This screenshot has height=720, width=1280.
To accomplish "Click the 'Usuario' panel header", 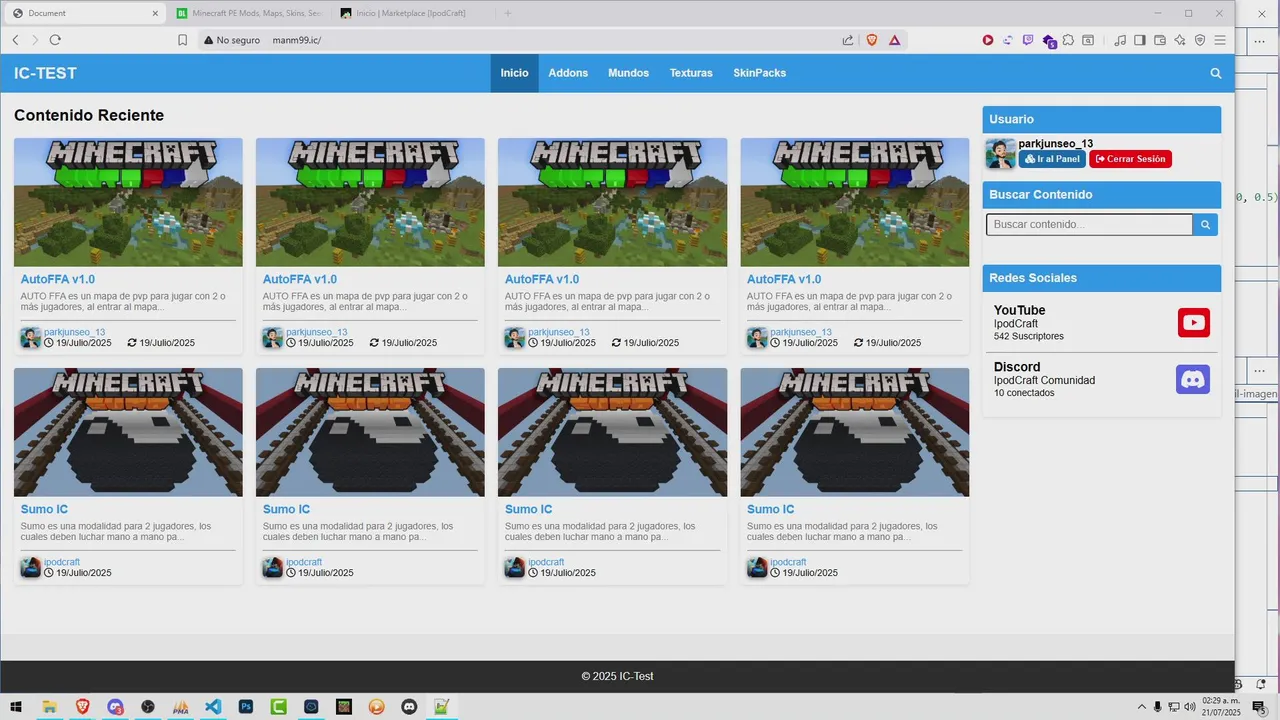I will pyautogui.click(x=1101, y=119).
